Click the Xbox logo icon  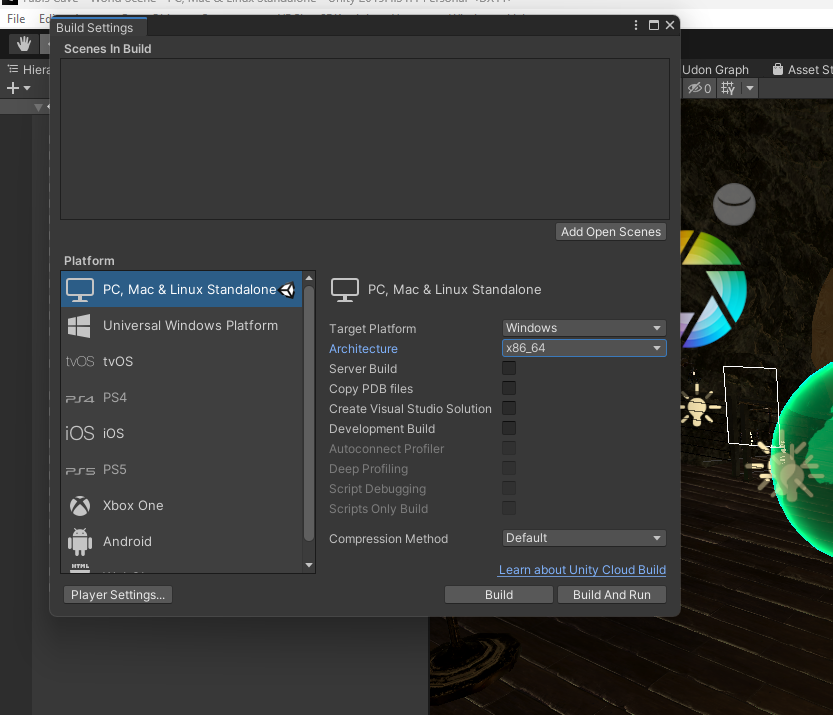[x=80, y=506]
